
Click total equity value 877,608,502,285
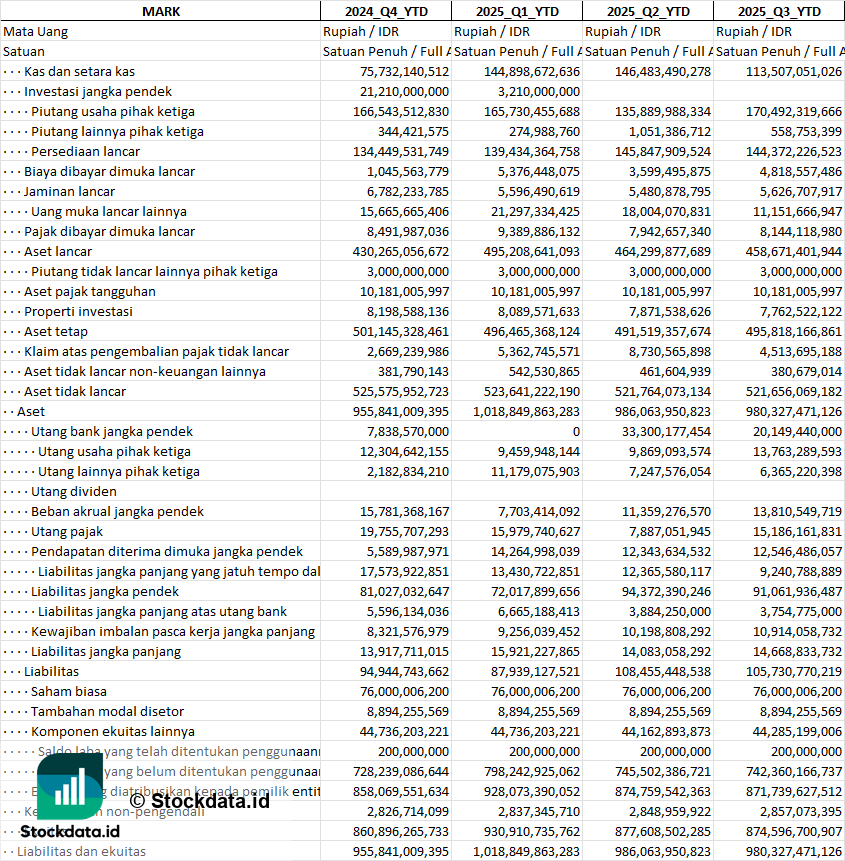click(x=663, y=832)
